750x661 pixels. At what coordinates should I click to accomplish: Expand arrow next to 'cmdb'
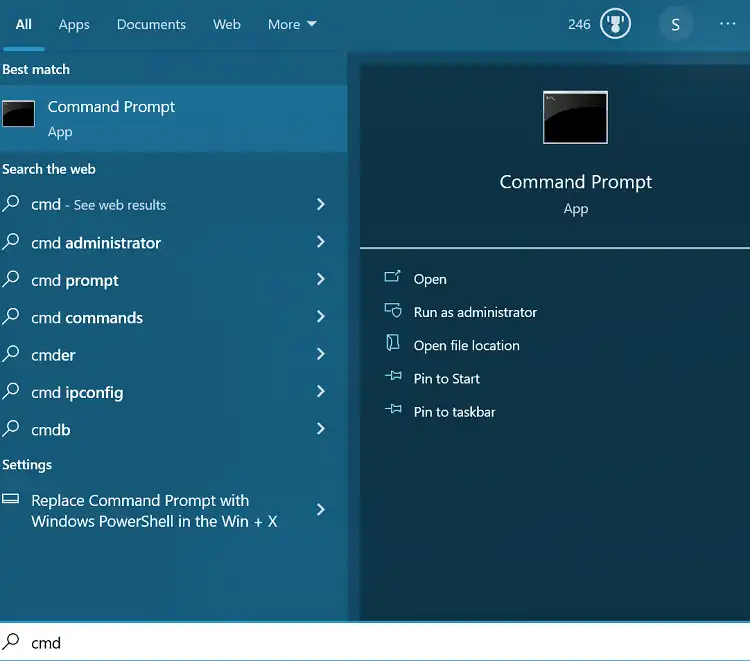(x=321, y=429)
